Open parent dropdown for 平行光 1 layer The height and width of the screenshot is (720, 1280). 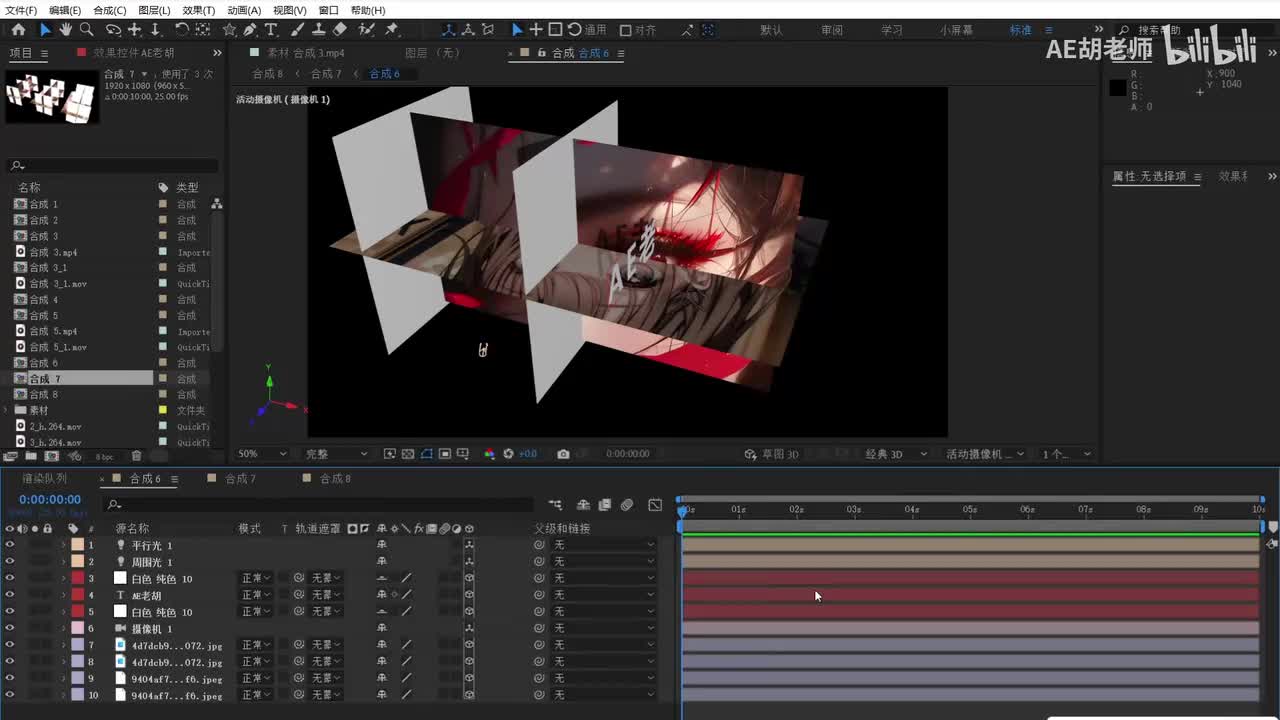pos(604,545)
